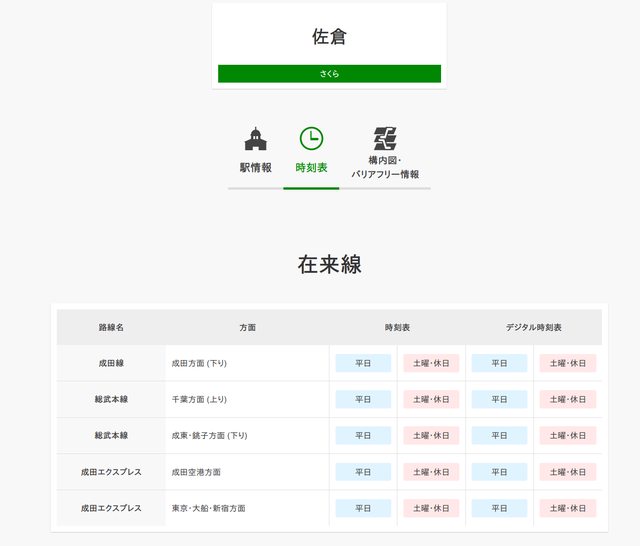Open the 駅情報 tab
Screen dimensions: 640x546
(255, 167)
